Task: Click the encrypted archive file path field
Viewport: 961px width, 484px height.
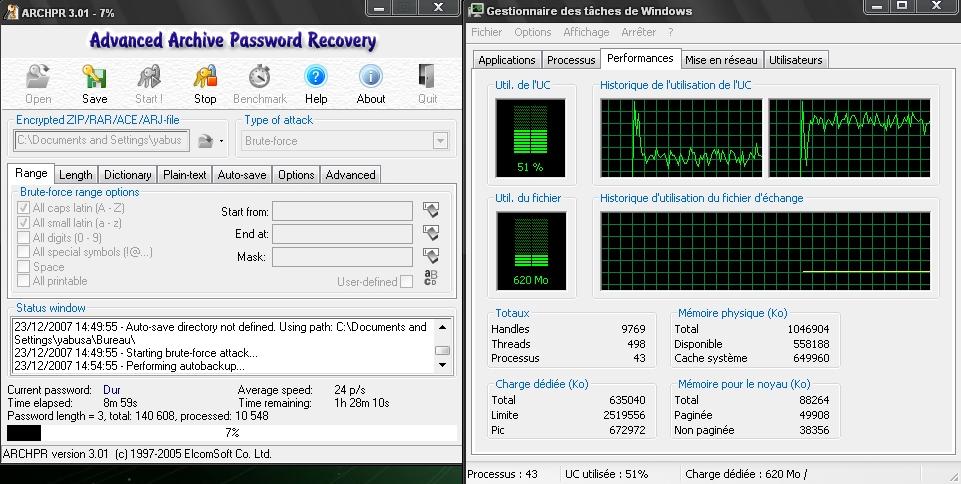Action: (102, 140)
